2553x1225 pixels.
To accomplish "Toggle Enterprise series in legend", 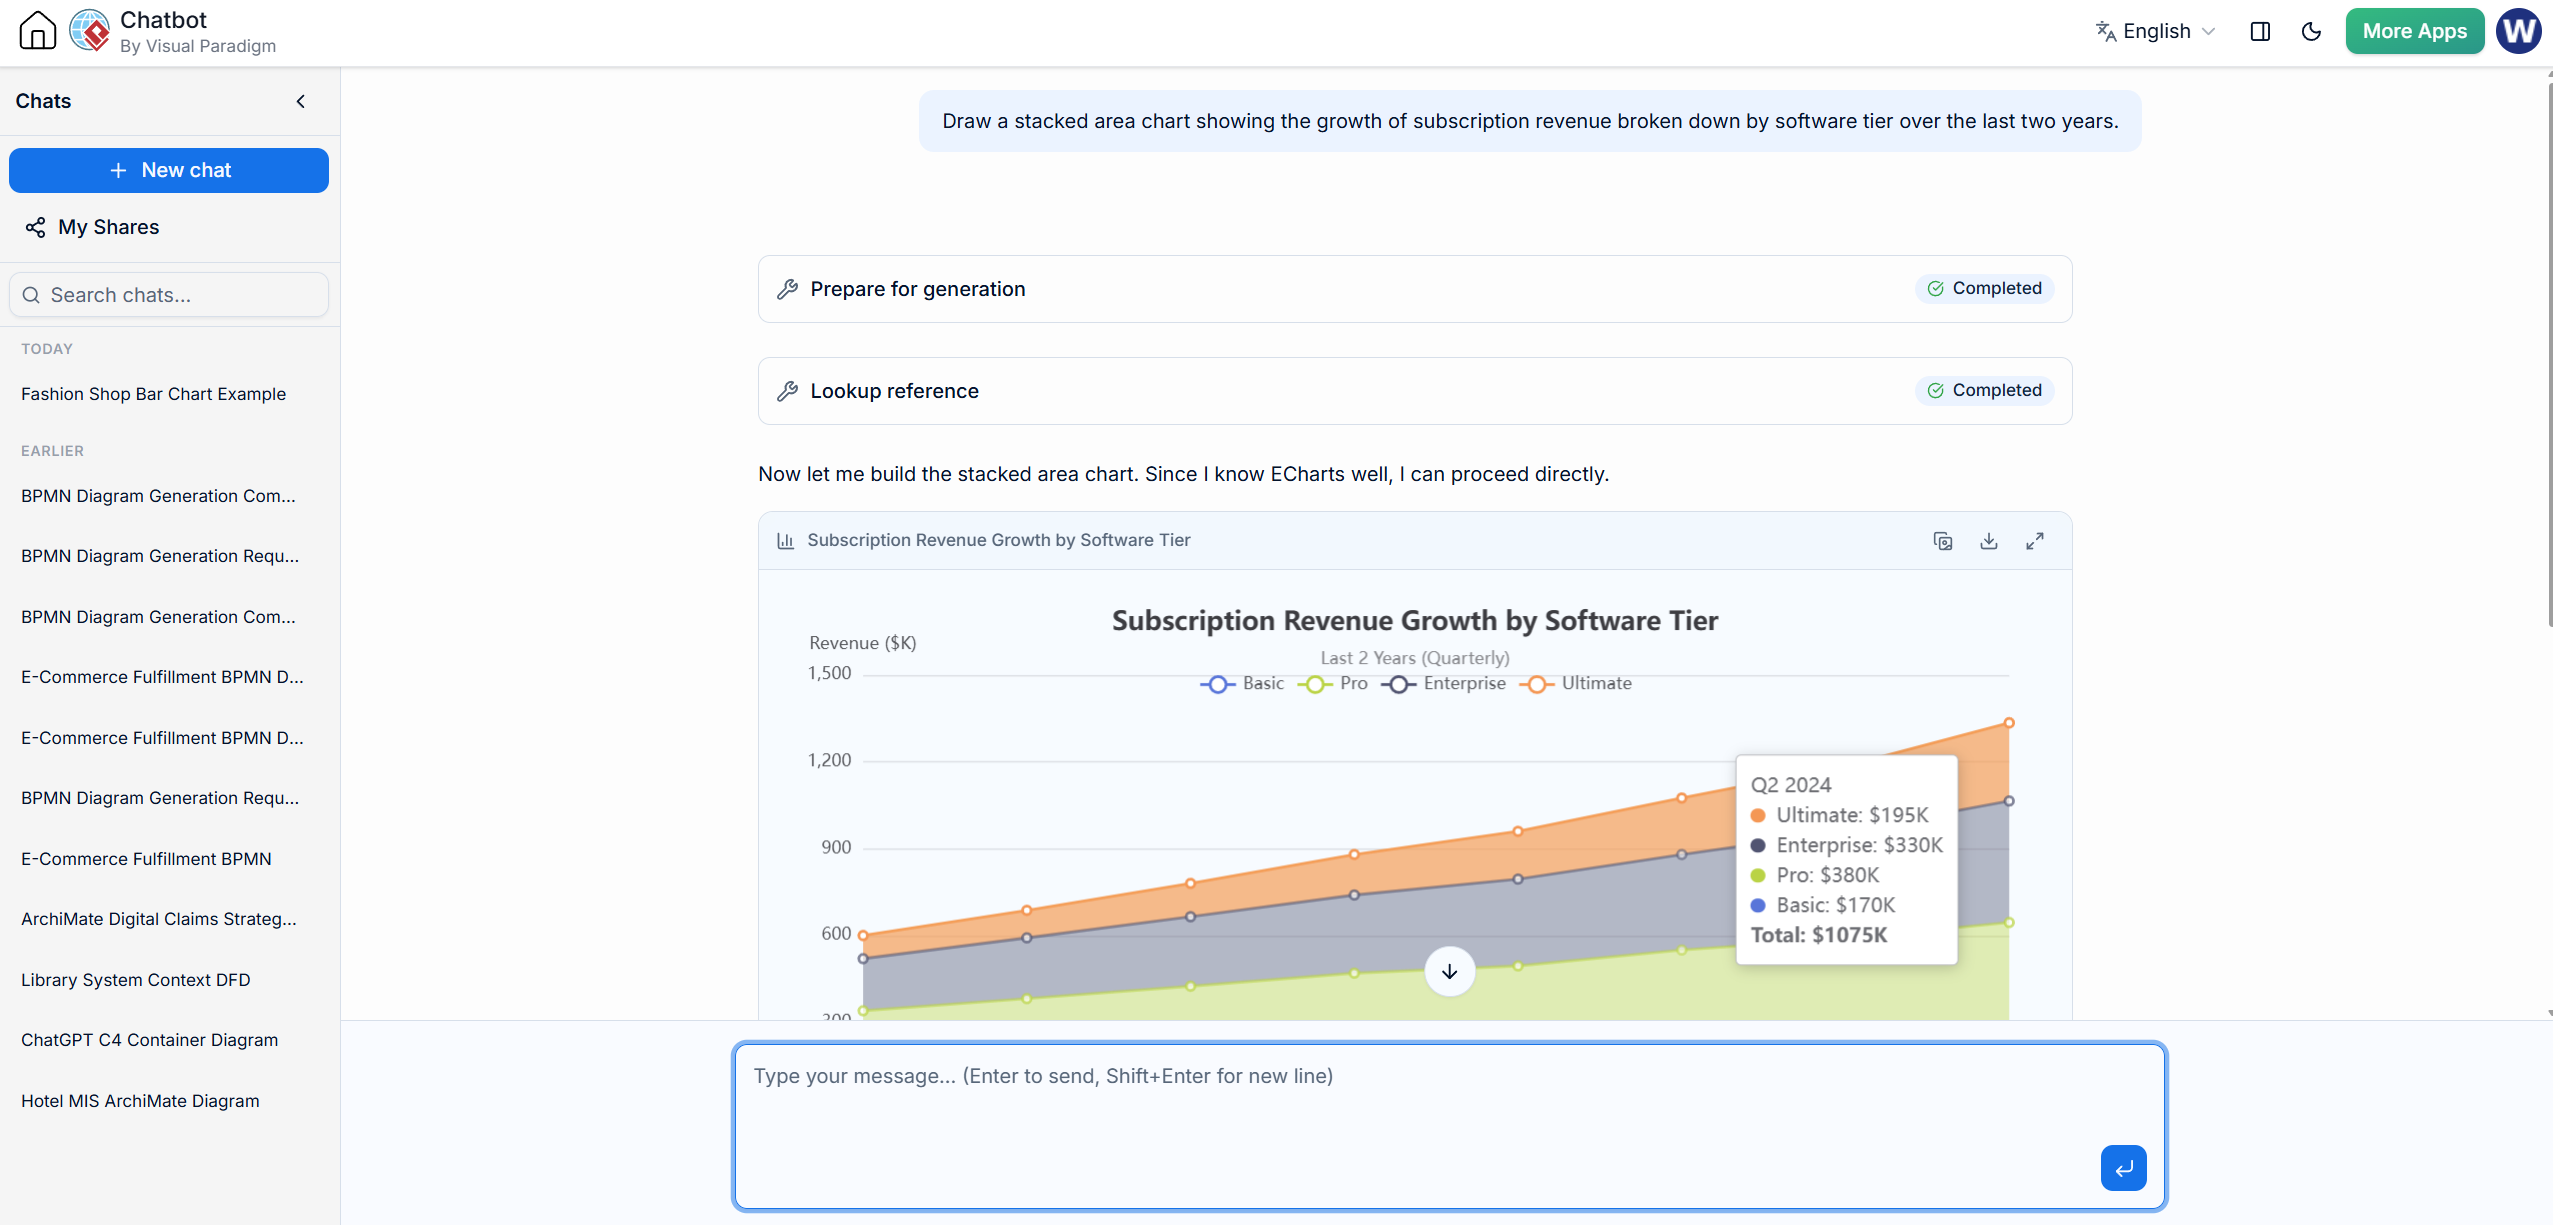I will [x=1443, y=684].
